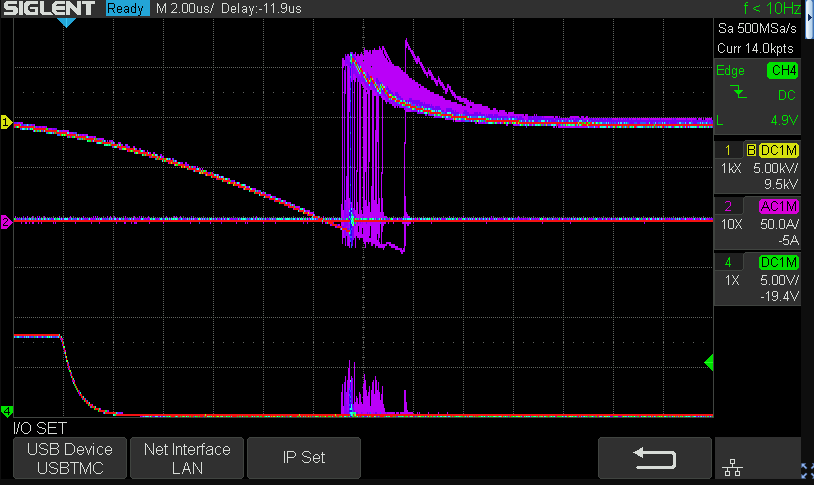
Task: Click the green trigger level arrow
Action: pyautogui.click(x=709, y=362)
